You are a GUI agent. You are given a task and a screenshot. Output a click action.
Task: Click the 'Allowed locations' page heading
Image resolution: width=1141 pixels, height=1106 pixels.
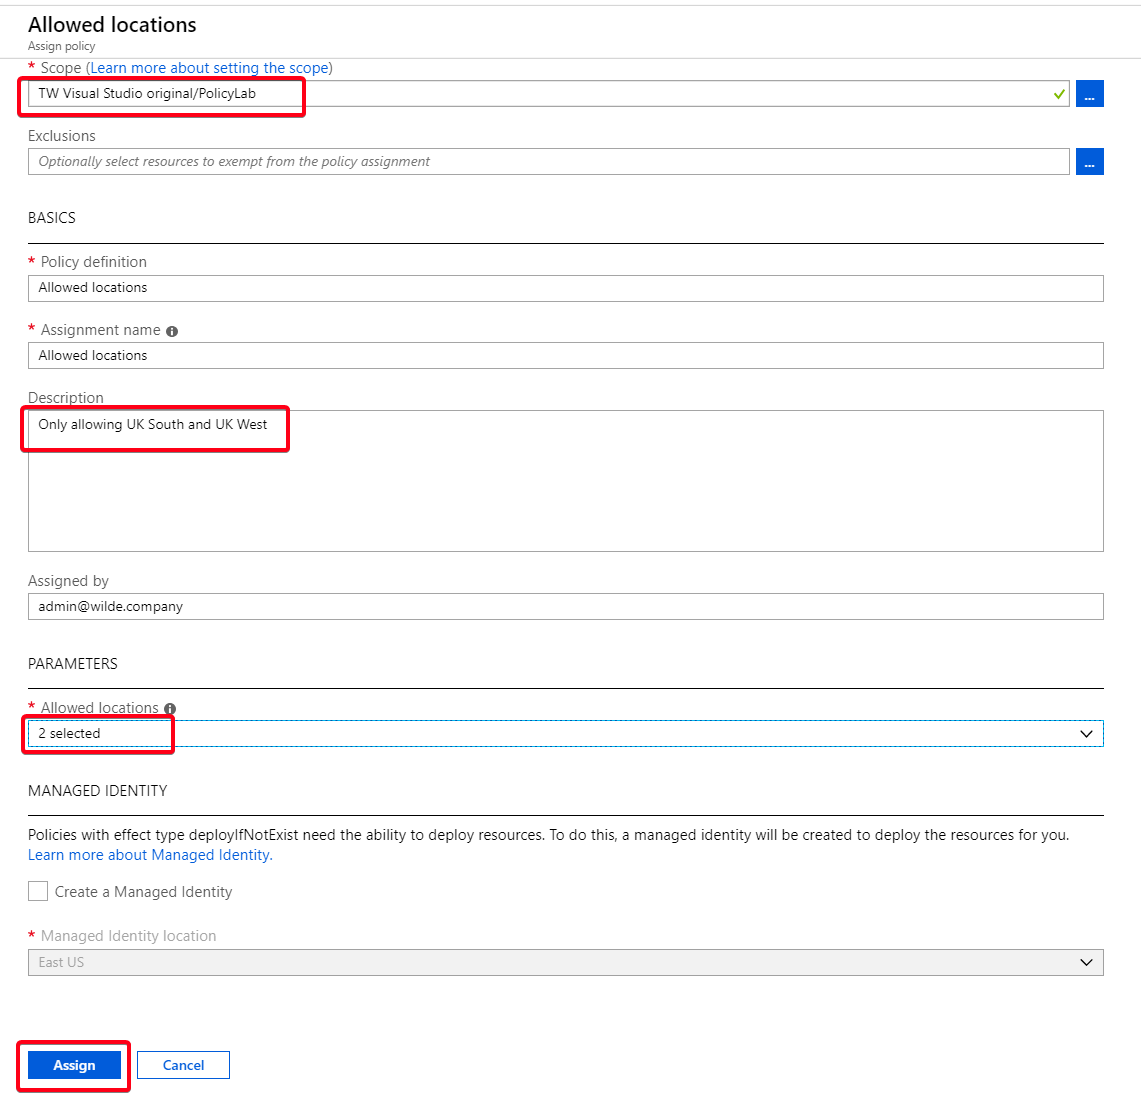[x=112, y=24]
